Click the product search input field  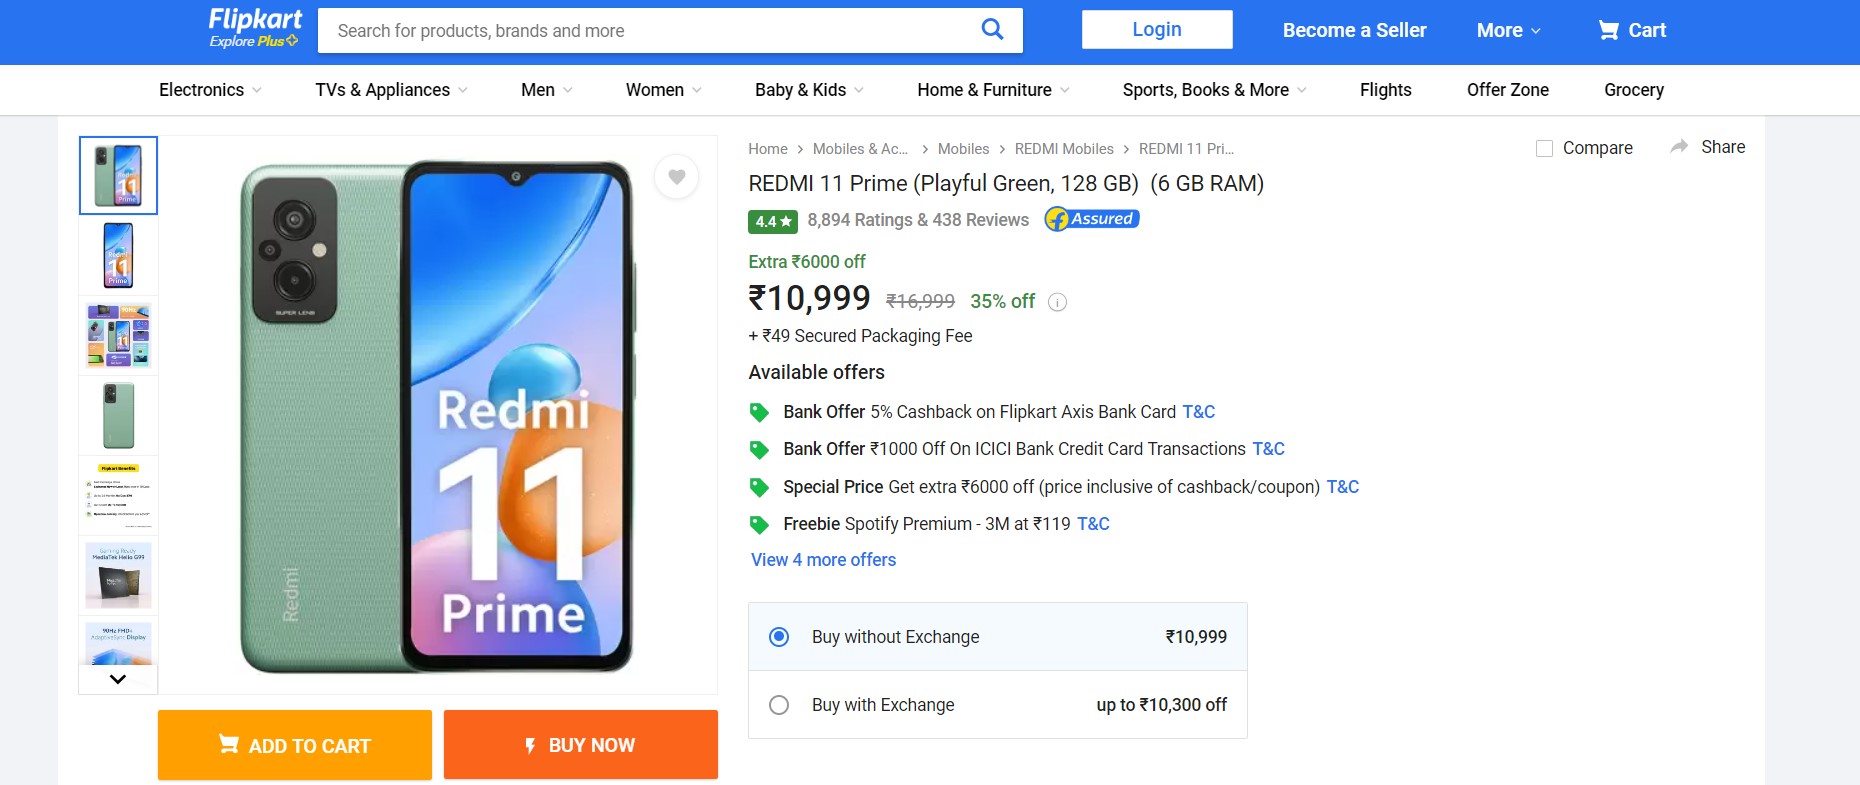(x=650, y=31)
